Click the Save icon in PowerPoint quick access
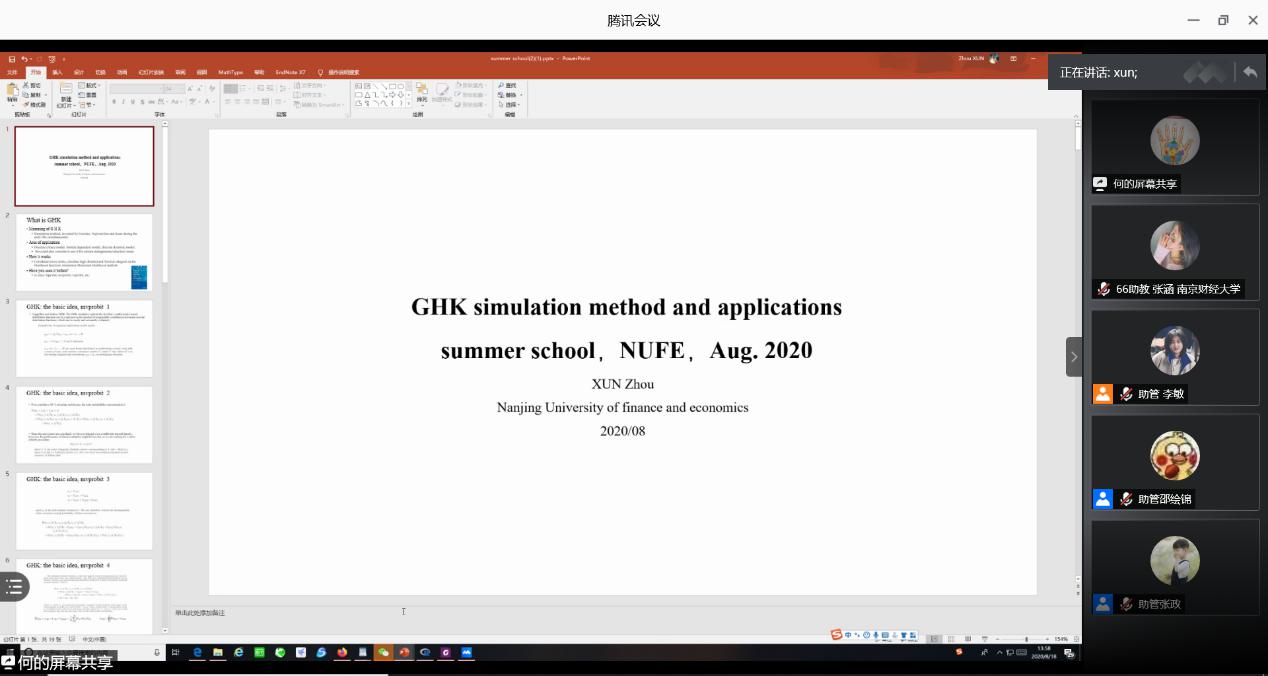The height and width of the screenshot is (676, 1268). tap(12, 59)
